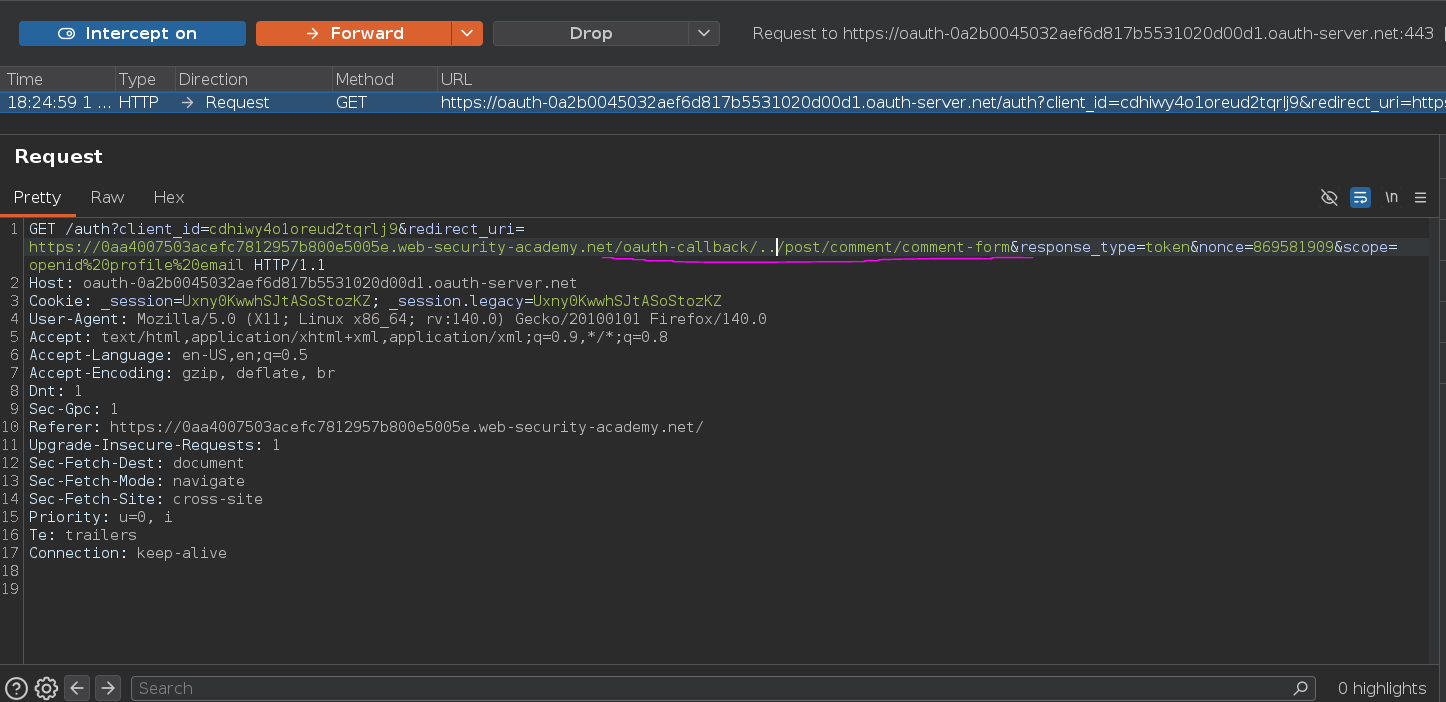Click the response_type=token parameter
The width and height of the screenshot is (1446, 702).
(x=1104, y=247)
